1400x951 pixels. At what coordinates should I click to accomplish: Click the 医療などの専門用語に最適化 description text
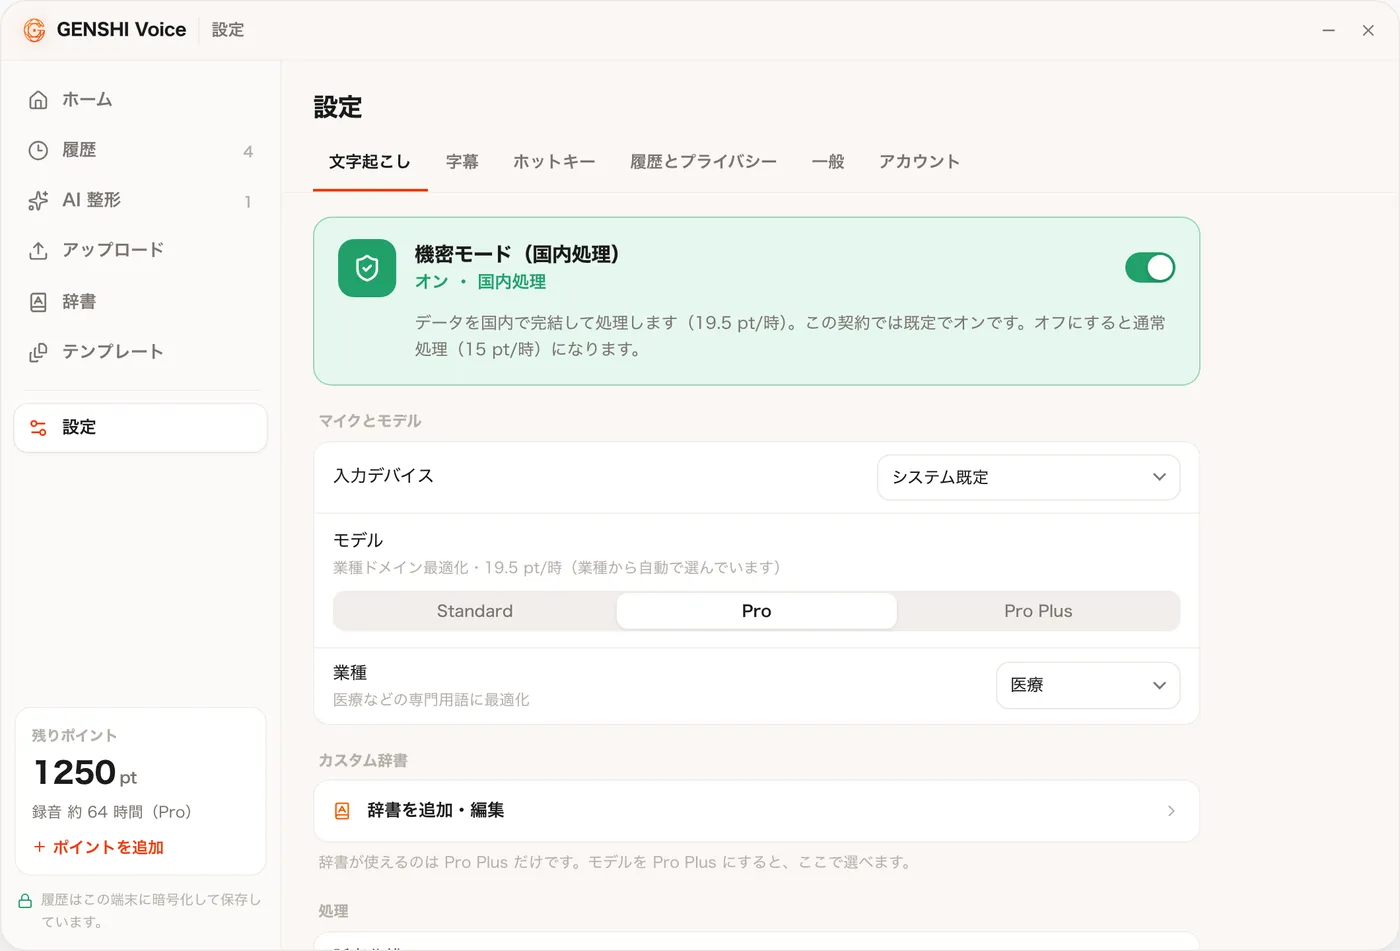431,700
